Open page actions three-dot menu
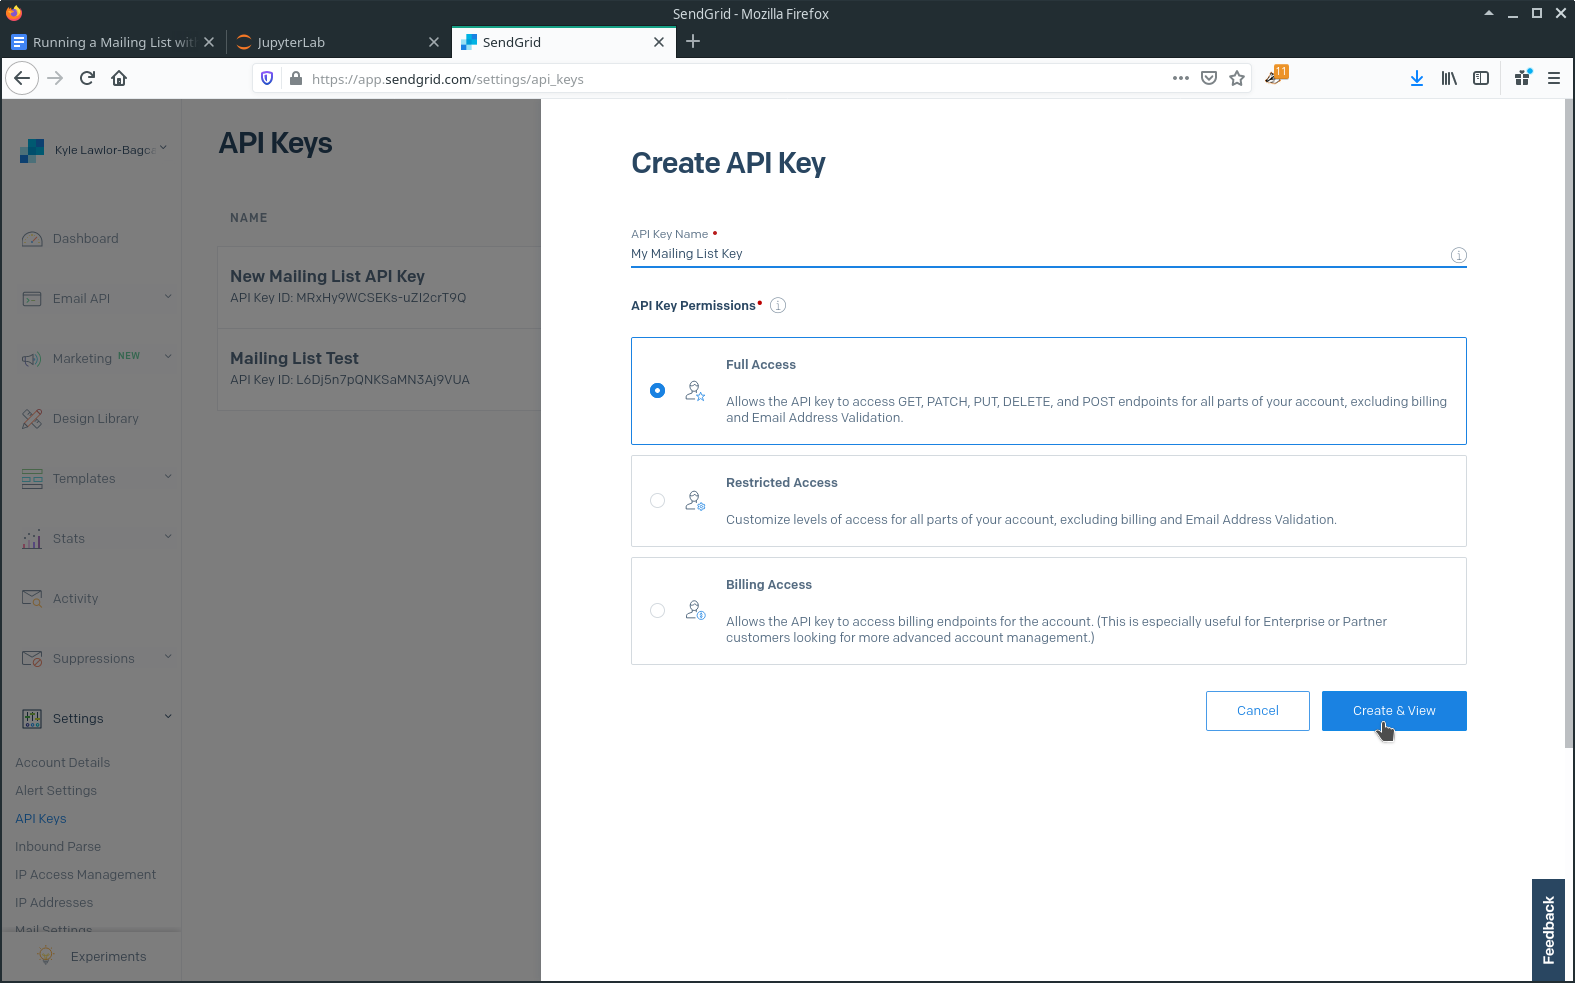Image resolution: width=1575 pixels, height=983 pixels. [1181, 78]
